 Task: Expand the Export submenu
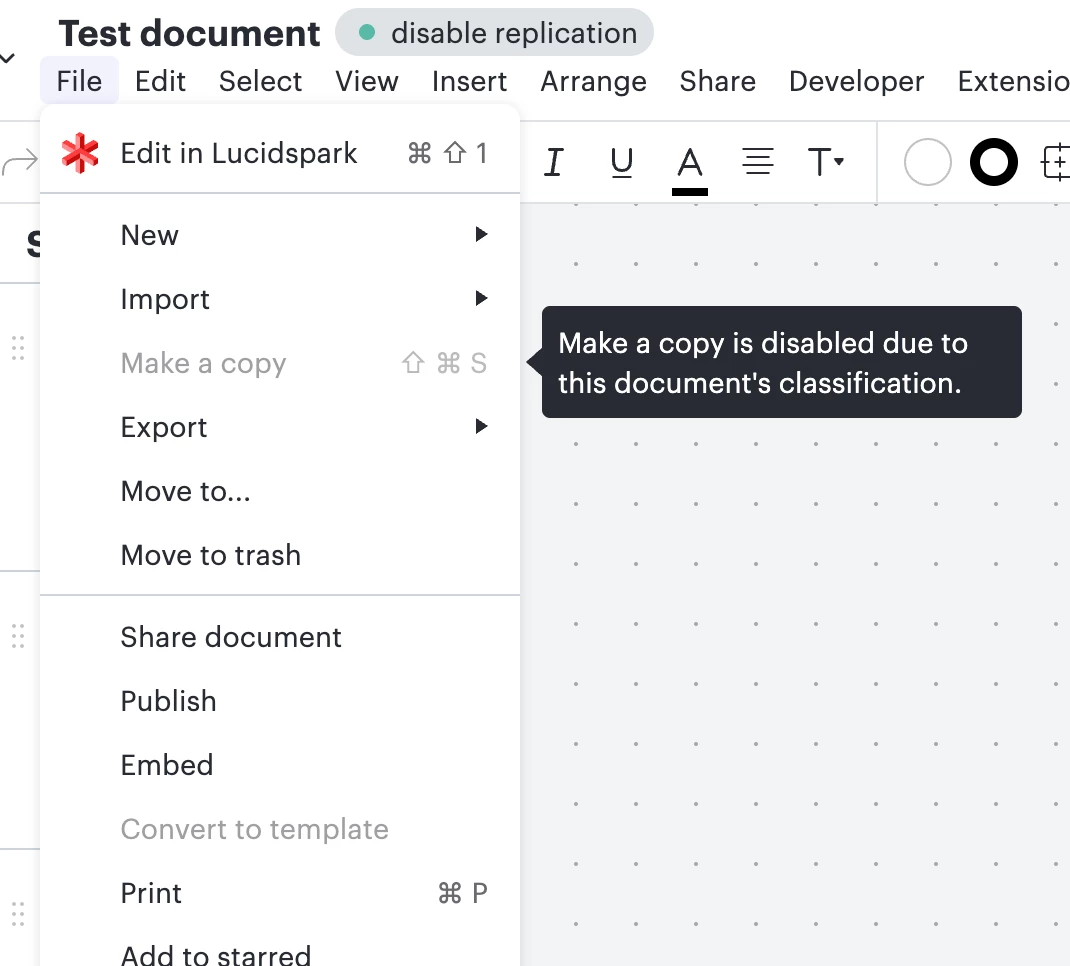tap(280, 427)
